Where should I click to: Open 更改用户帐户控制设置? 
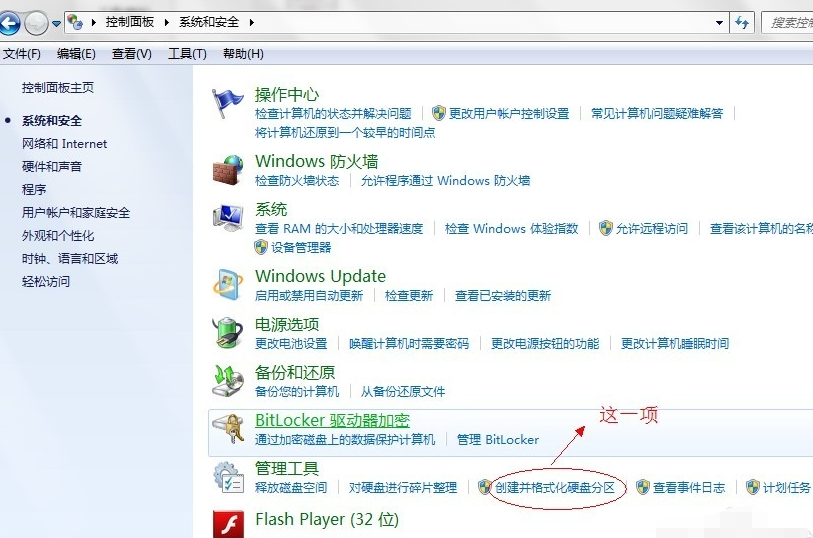[x=509, y=114]
